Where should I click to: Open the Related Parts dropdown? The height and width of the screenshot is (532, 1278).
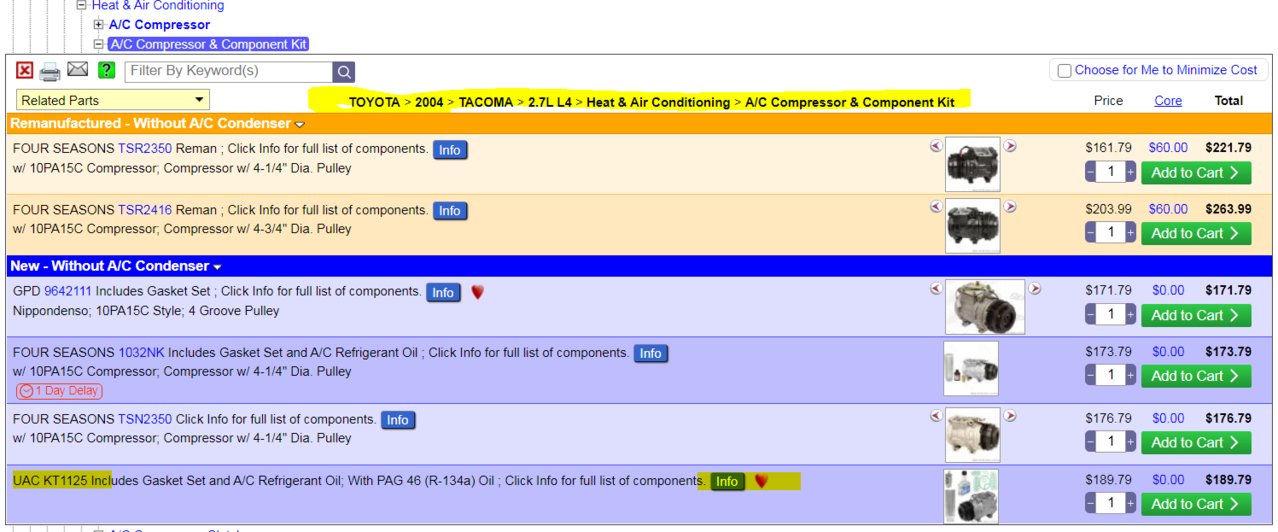coord(113,100)
